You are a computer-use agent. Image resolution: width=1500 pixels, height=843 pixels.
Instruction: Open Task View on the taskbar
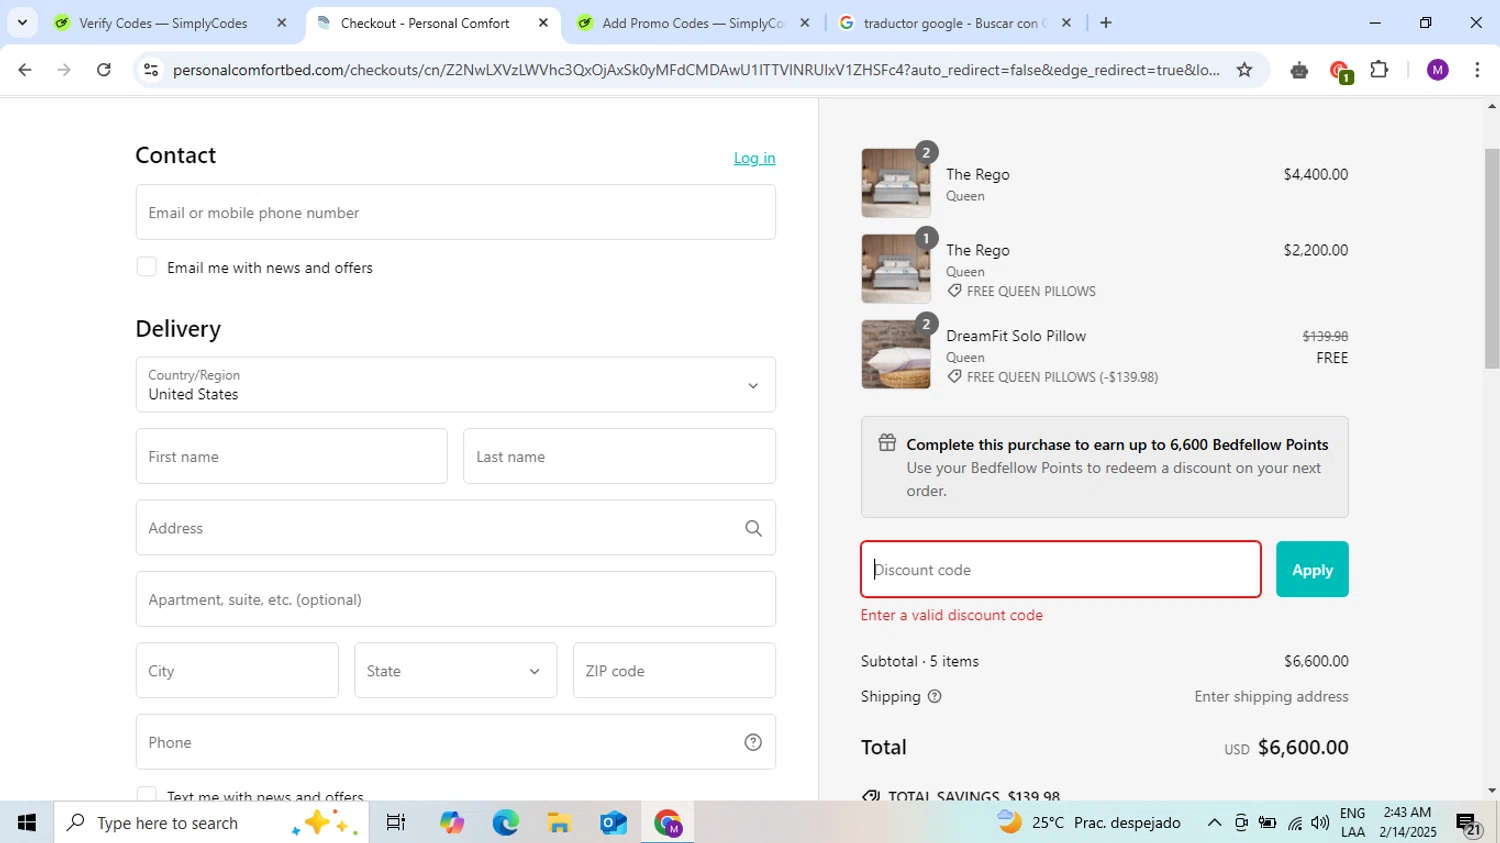[x=396, y=822]
